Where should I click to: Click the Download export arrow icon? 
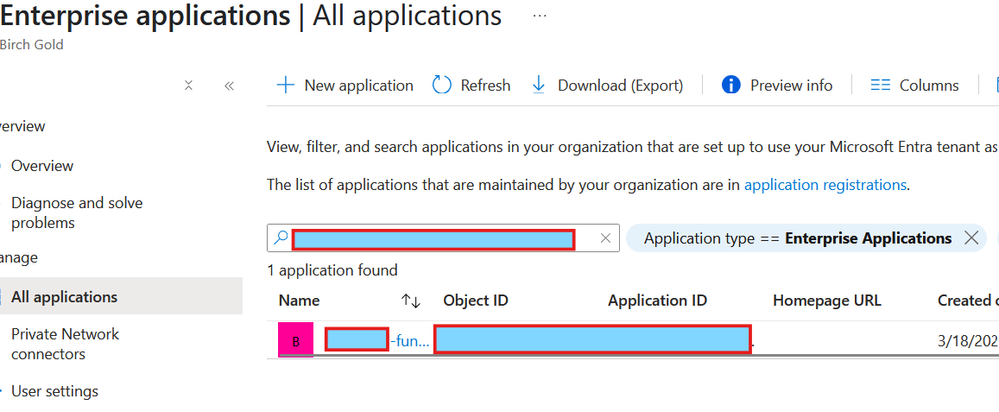[x=538, y=85]
